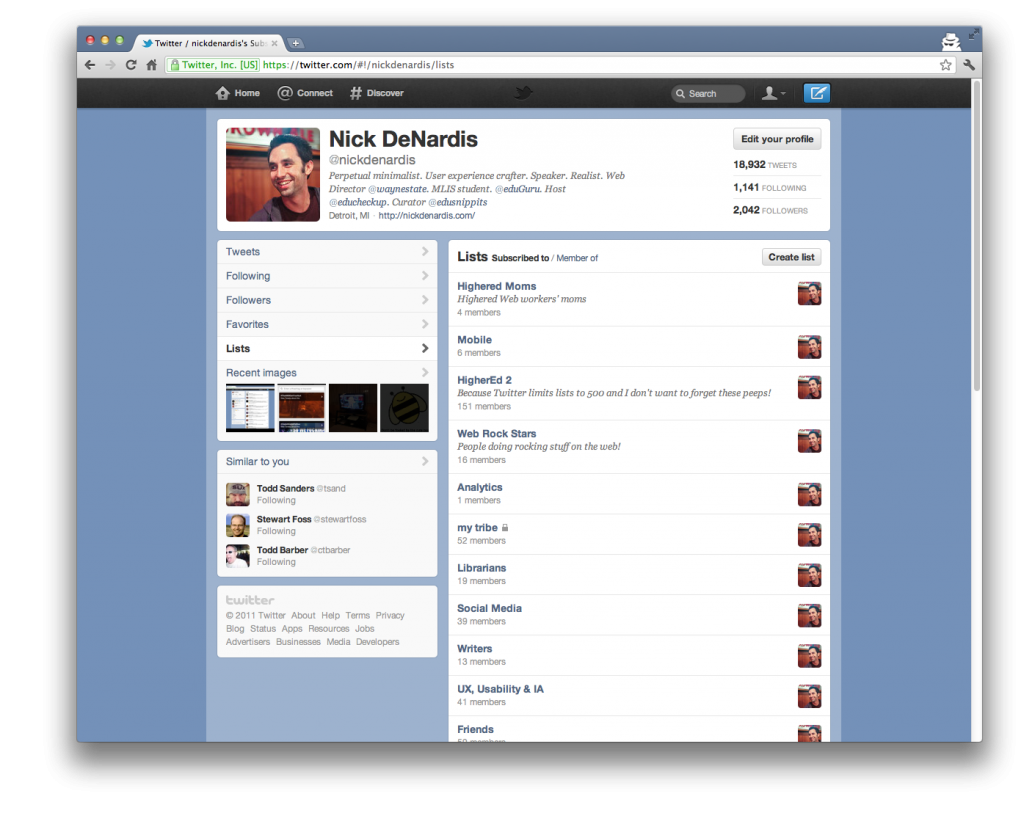This screenshot has height=835, width=1024.
Task: Click the Highered Moms list avatar
Action: click(x=809, y=294)
